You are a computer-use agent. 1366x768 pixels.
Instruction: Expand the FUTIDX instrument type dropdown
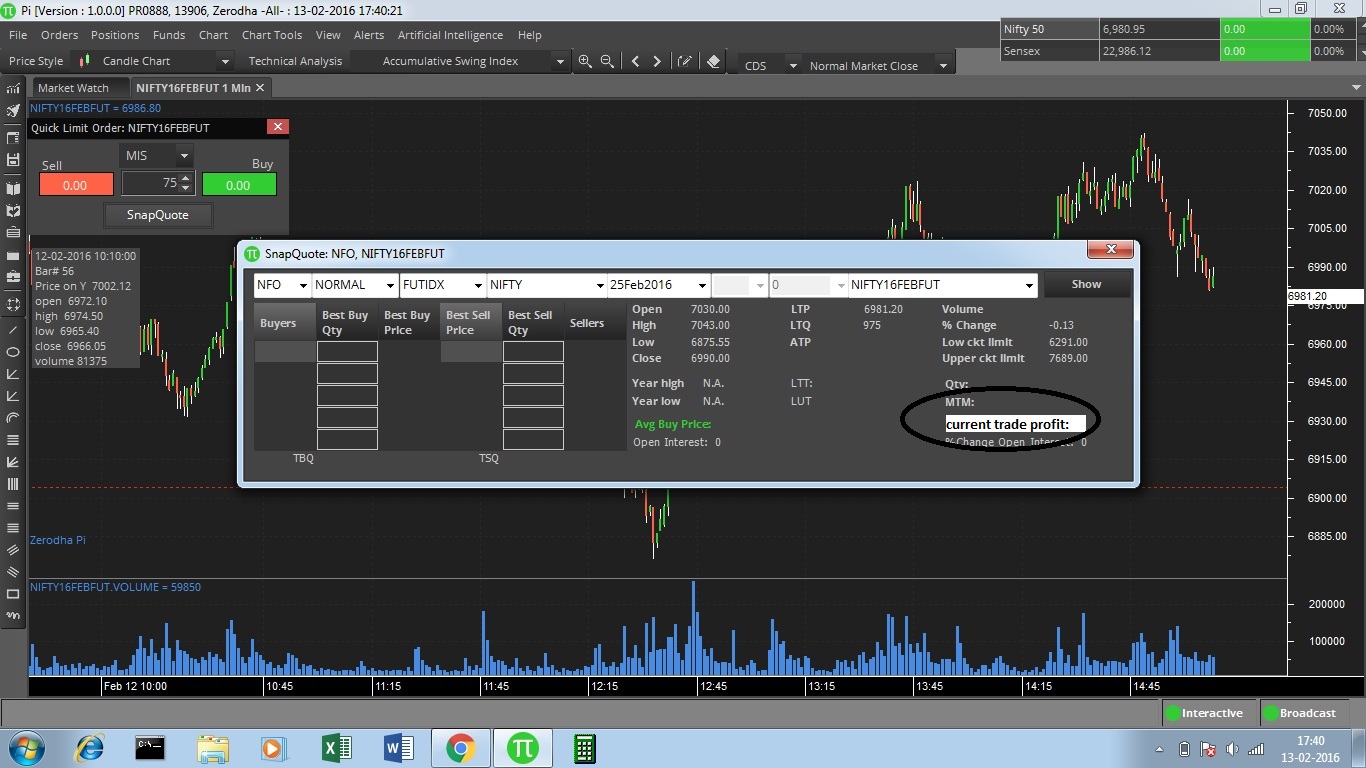(477, 285)
